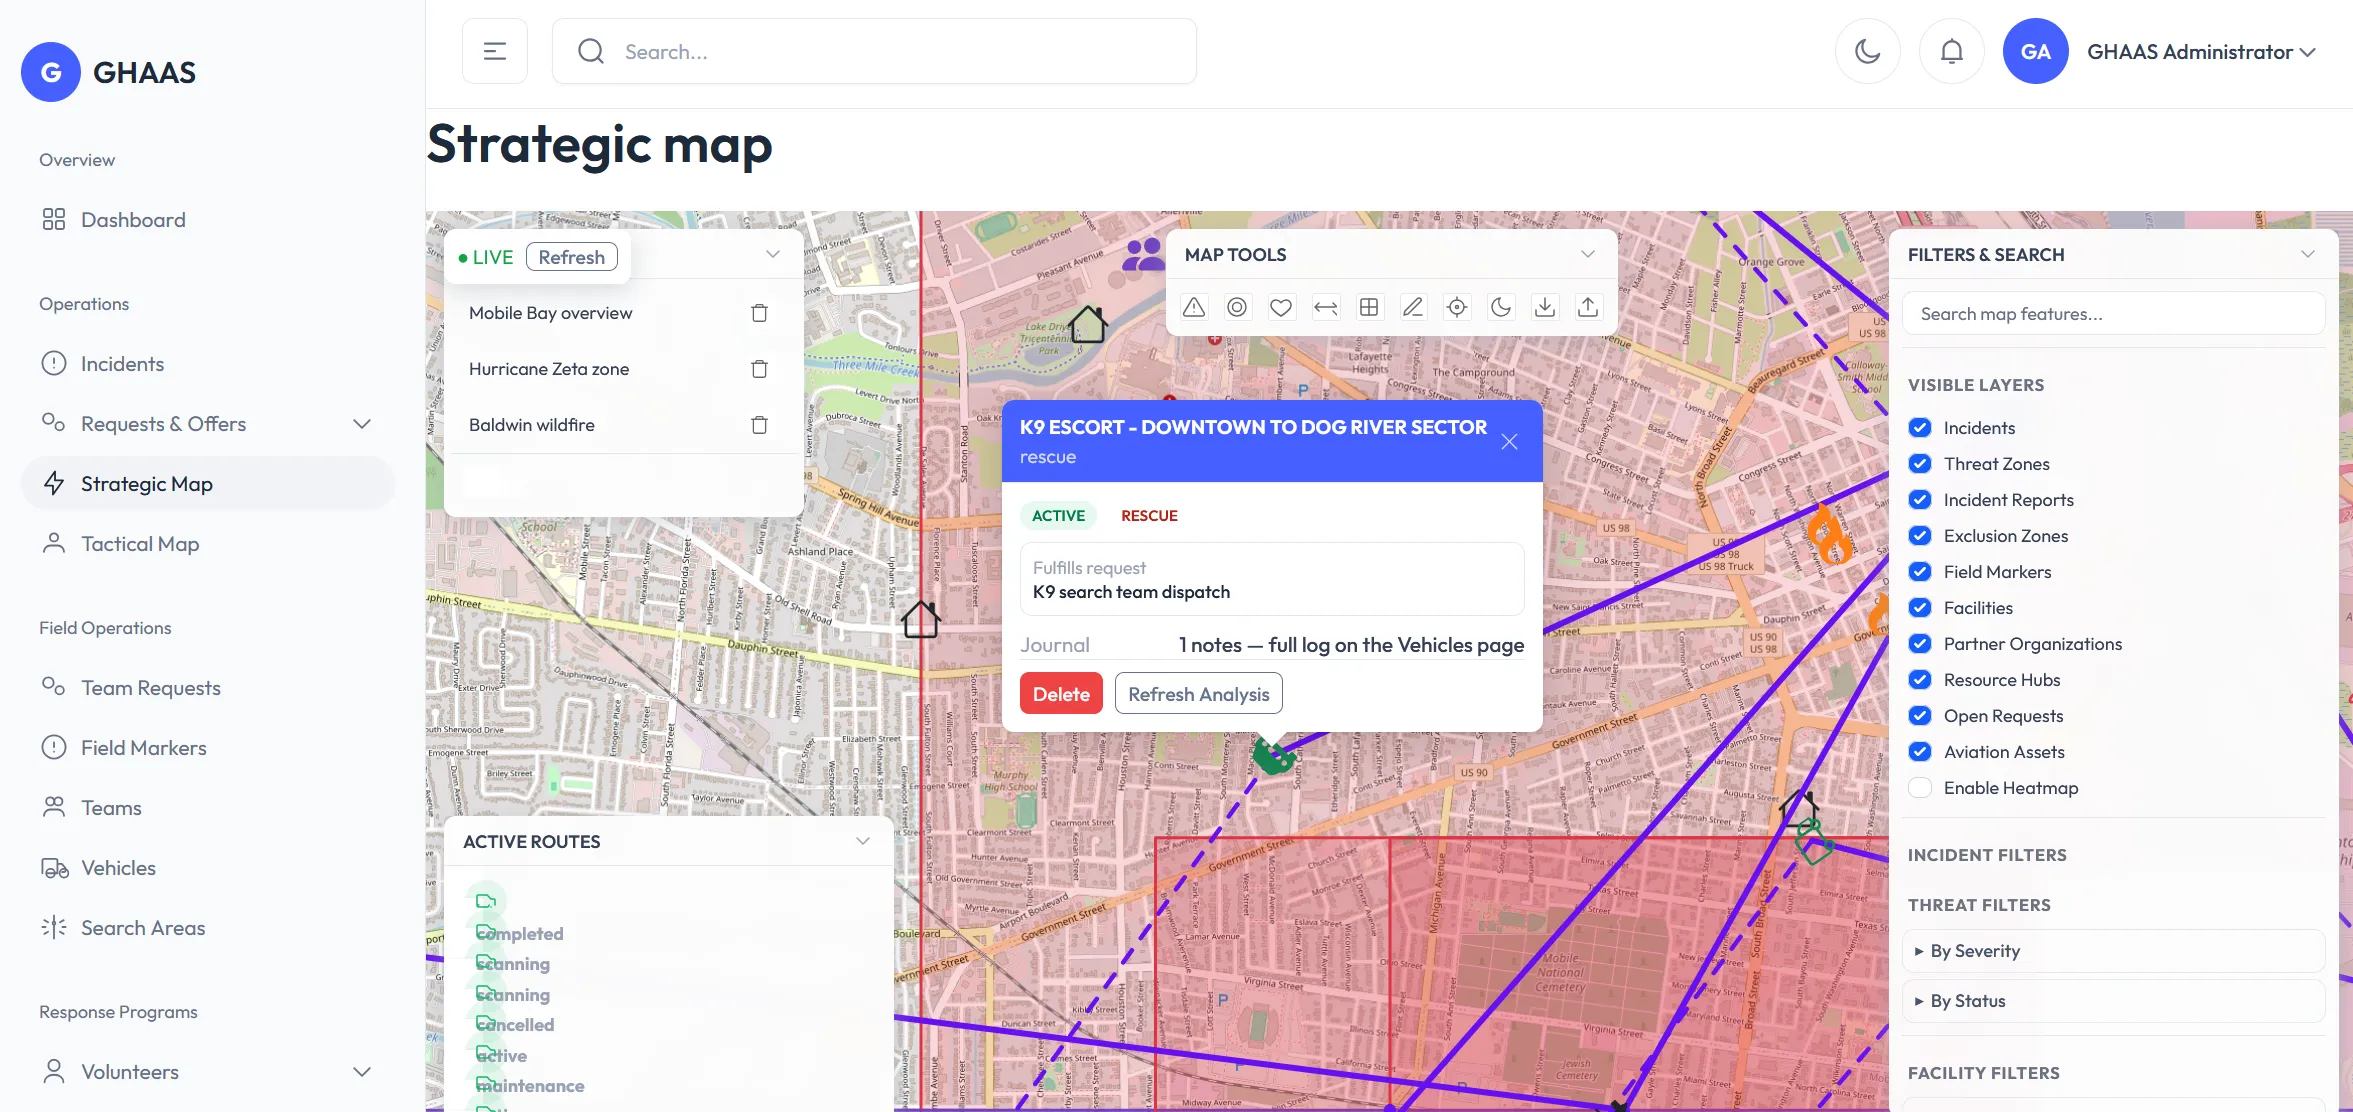Open Vehicles in sidebar

point(207,868)
